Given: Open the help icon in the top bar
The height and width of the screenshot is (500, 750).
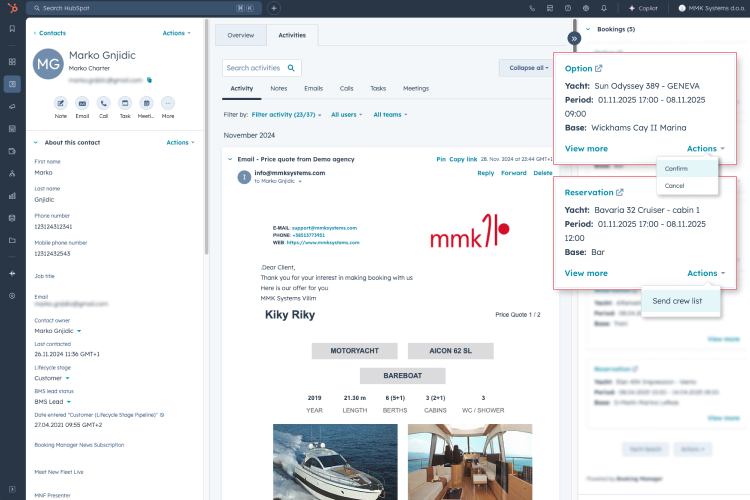Looking at the screenshot, I should [568, 8].
